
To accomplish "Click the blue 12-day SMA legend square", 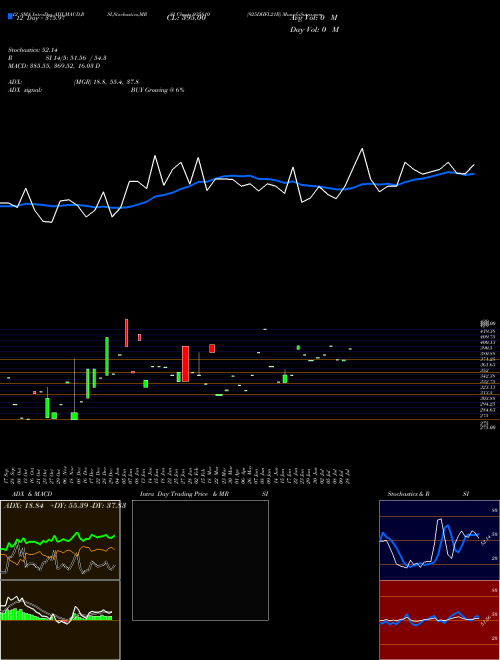I will pyautogui.click(x=10, y=16).
